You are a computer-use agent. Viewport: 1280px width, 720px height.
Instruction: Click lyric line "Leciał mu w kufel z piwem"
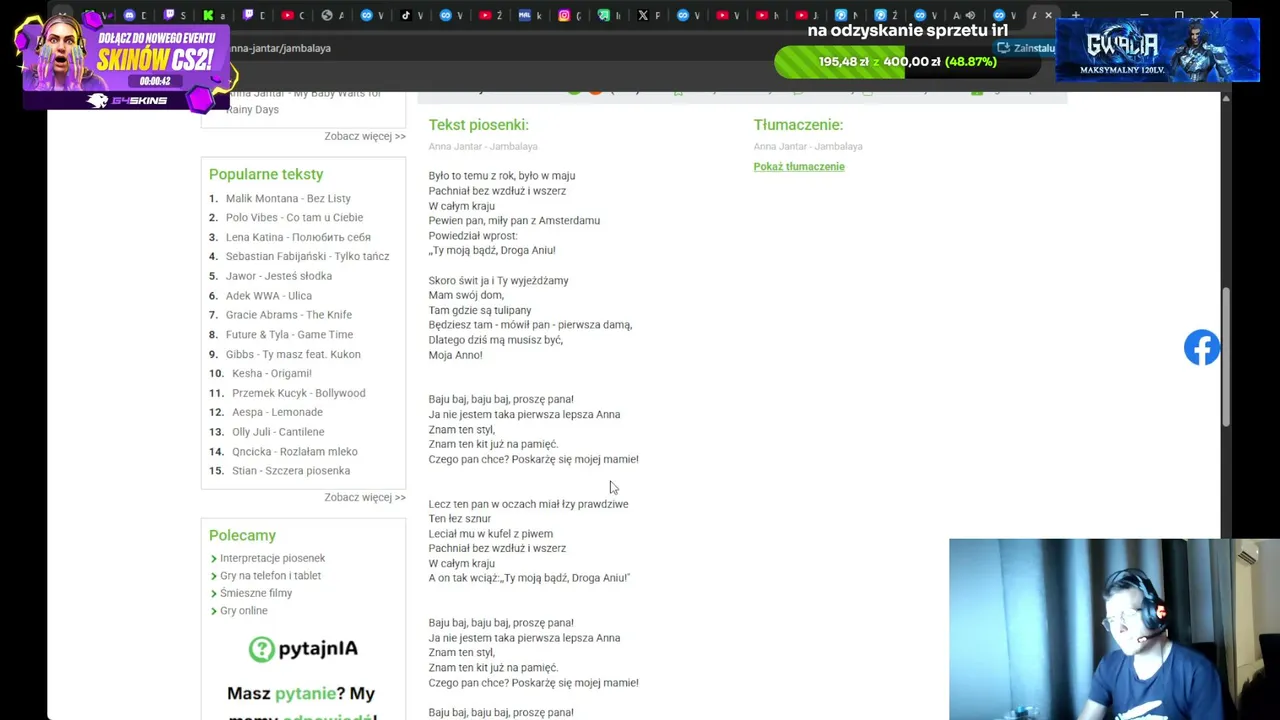pos(491,534)
